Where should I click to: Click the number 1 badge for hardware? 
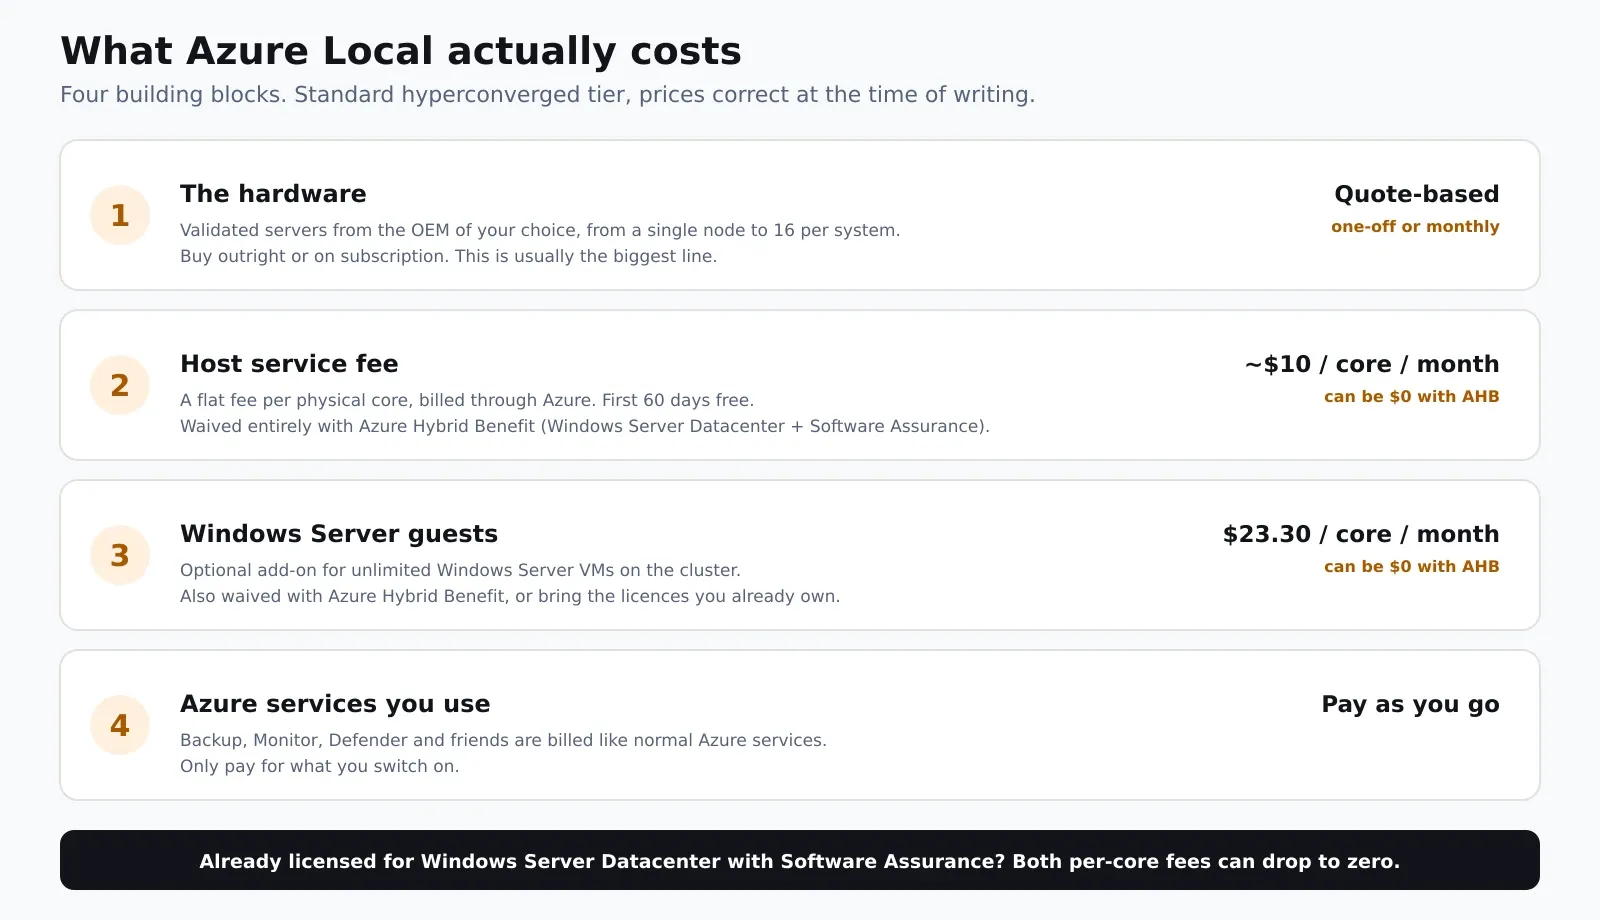point(120,215)
